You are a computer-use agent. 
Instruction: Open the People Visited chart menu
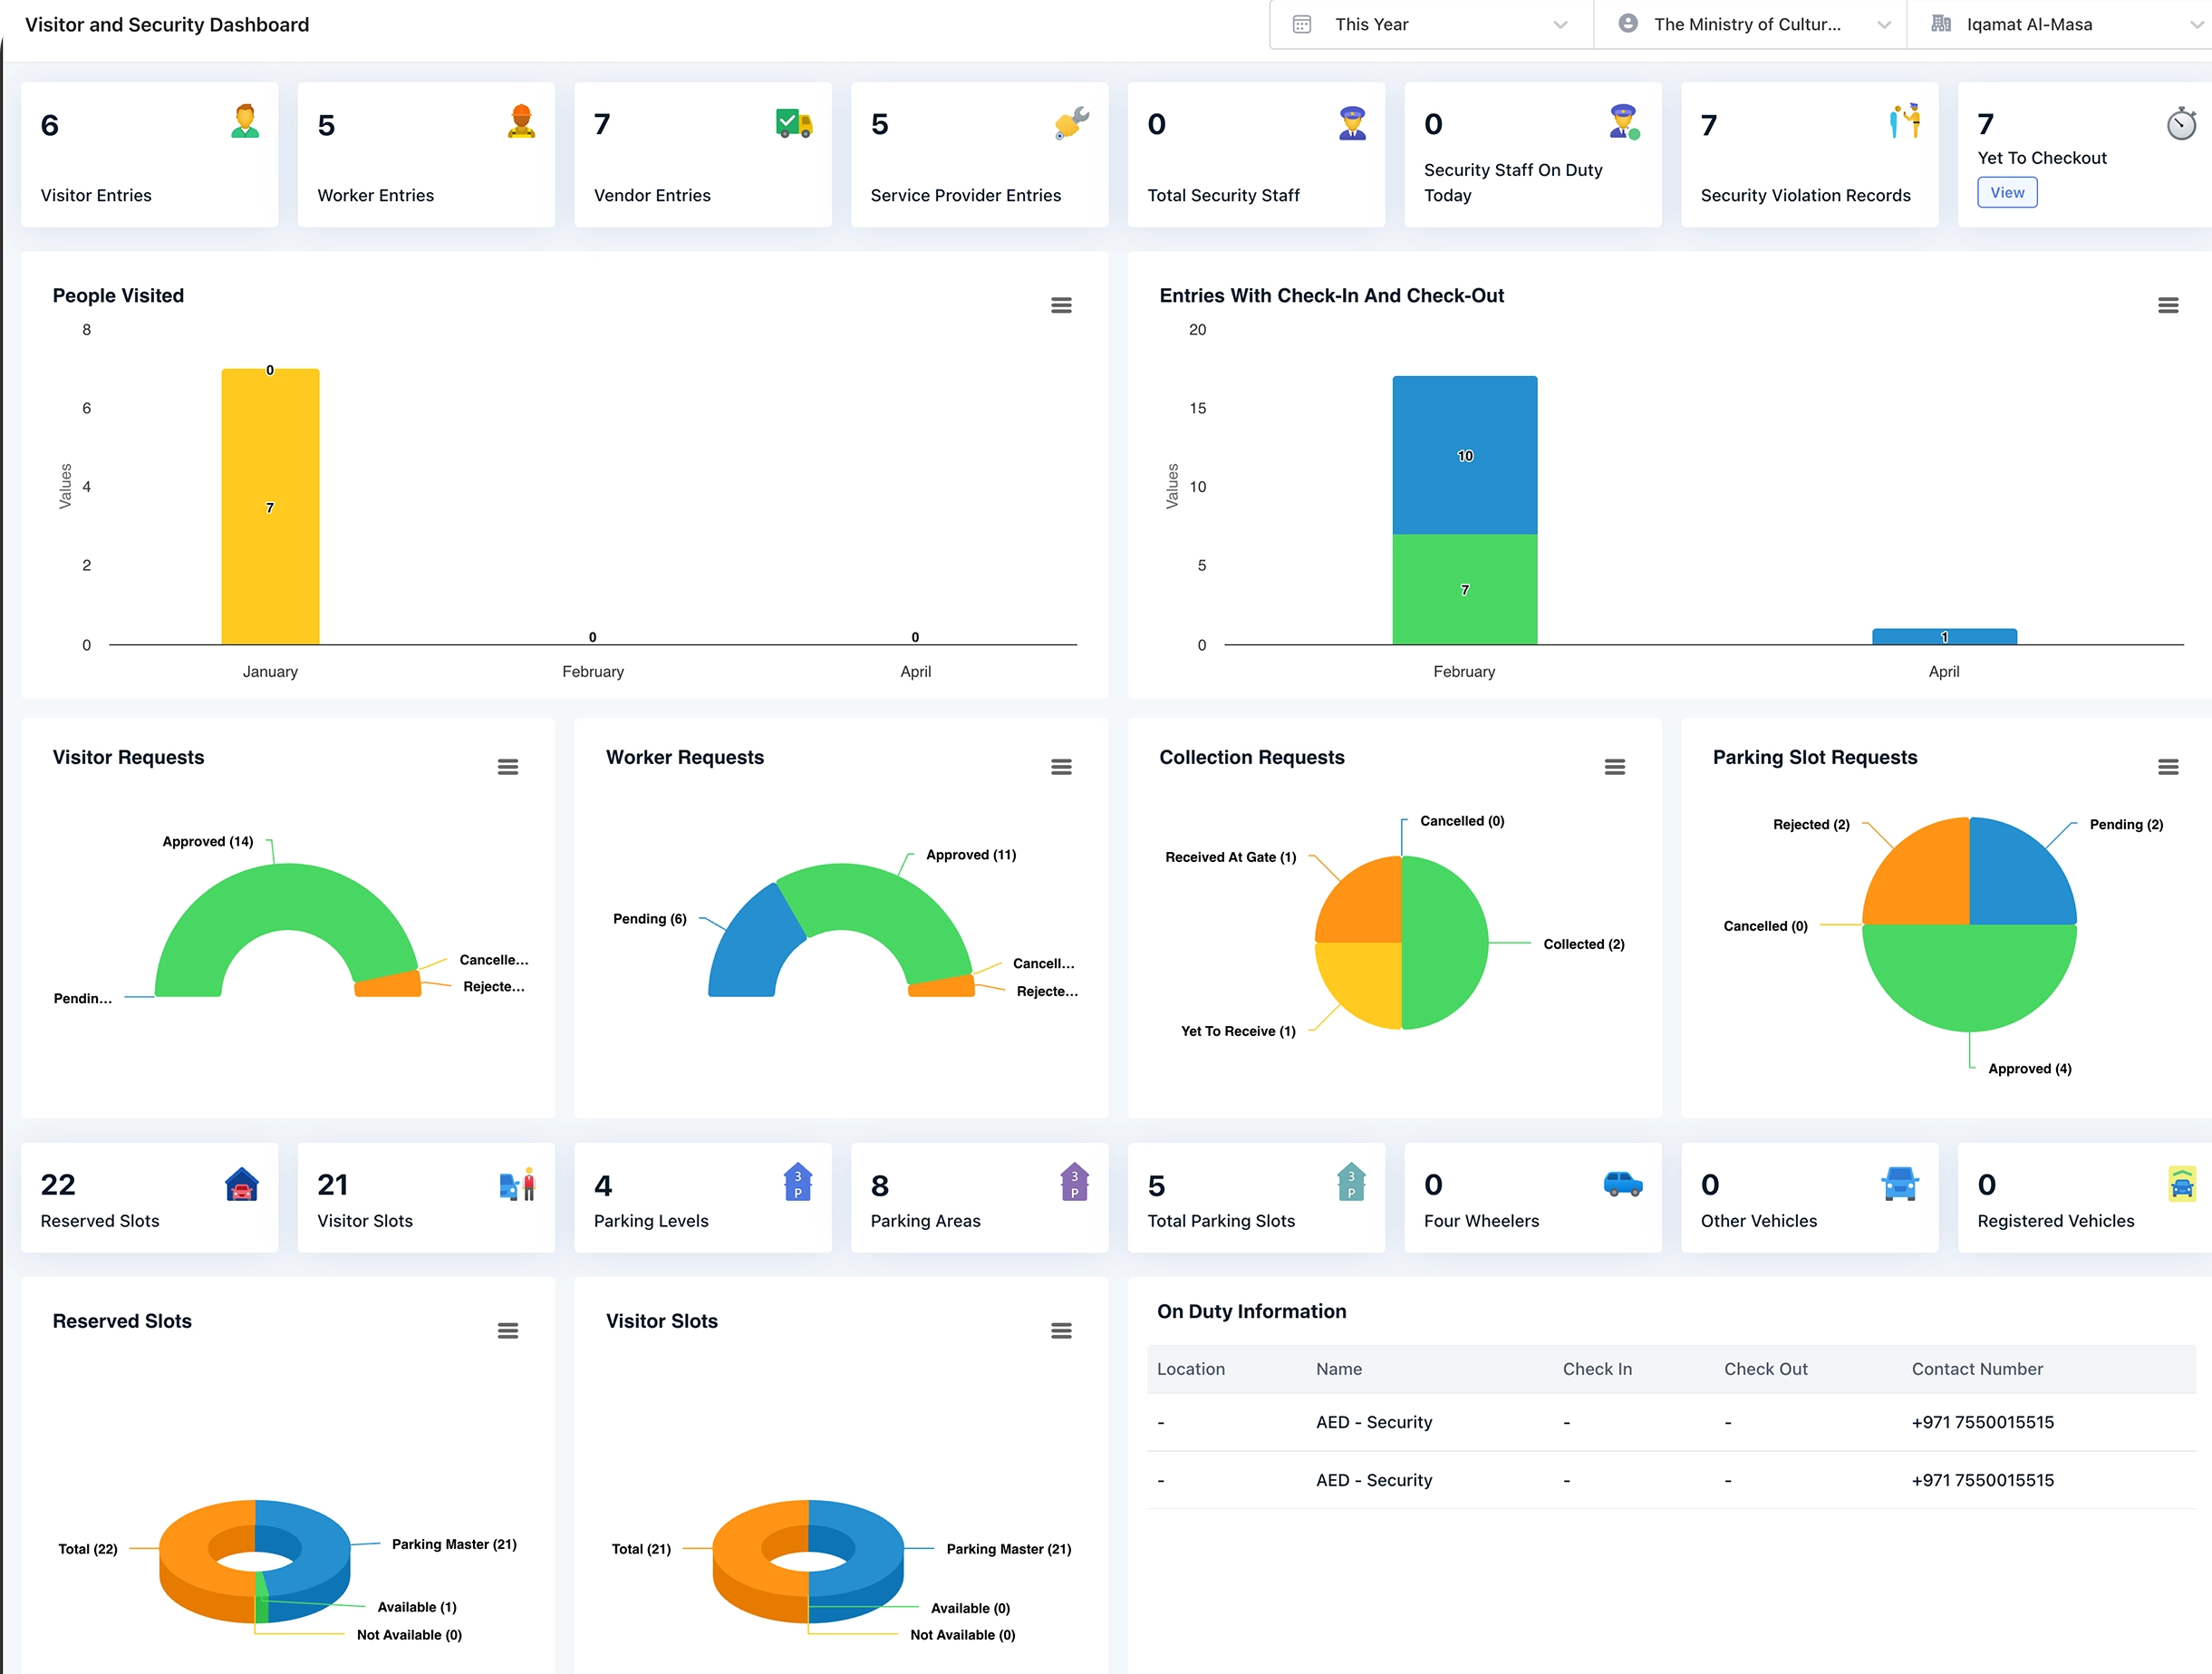[1061, 305]
